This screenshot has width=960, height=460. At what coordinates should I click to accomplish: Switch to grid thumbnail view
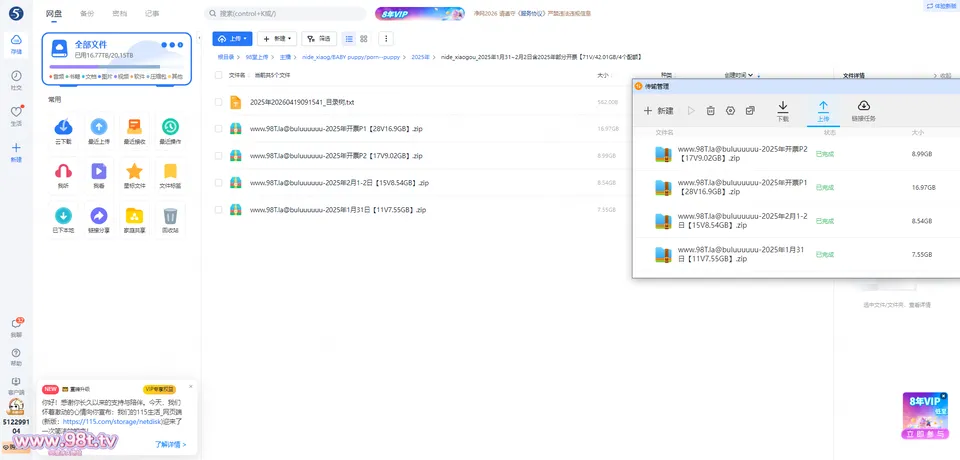tap(364, 39)
